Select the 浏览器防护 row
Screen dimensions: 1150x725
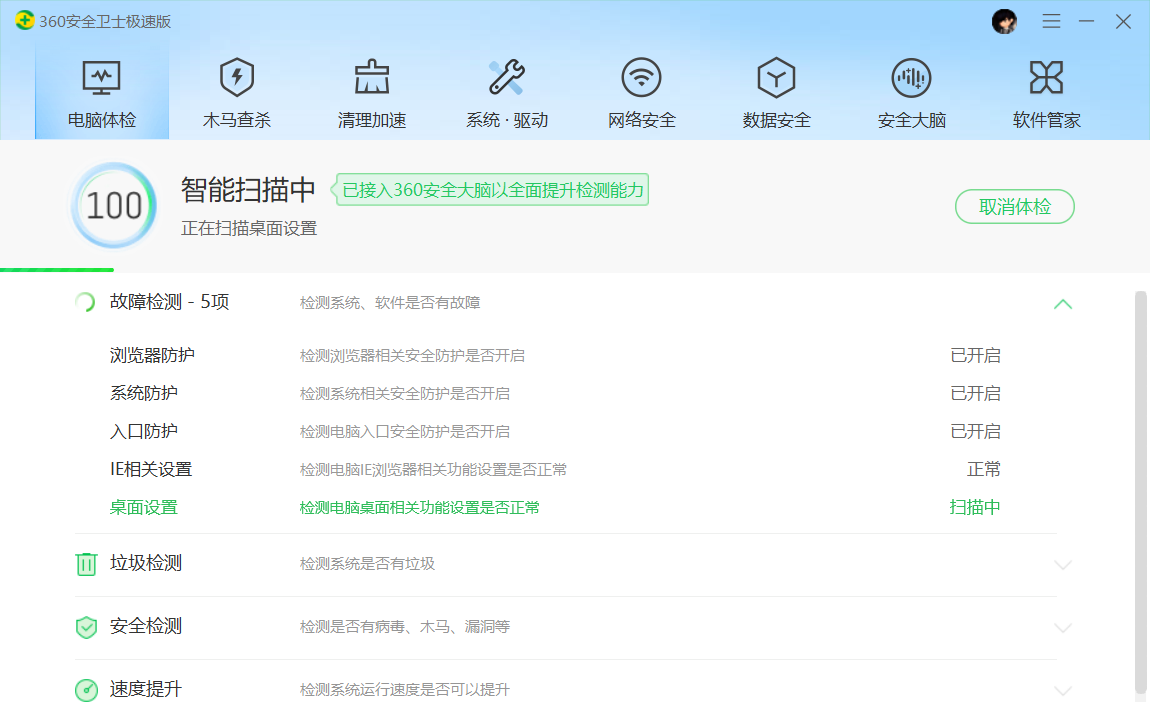[554, 356]
